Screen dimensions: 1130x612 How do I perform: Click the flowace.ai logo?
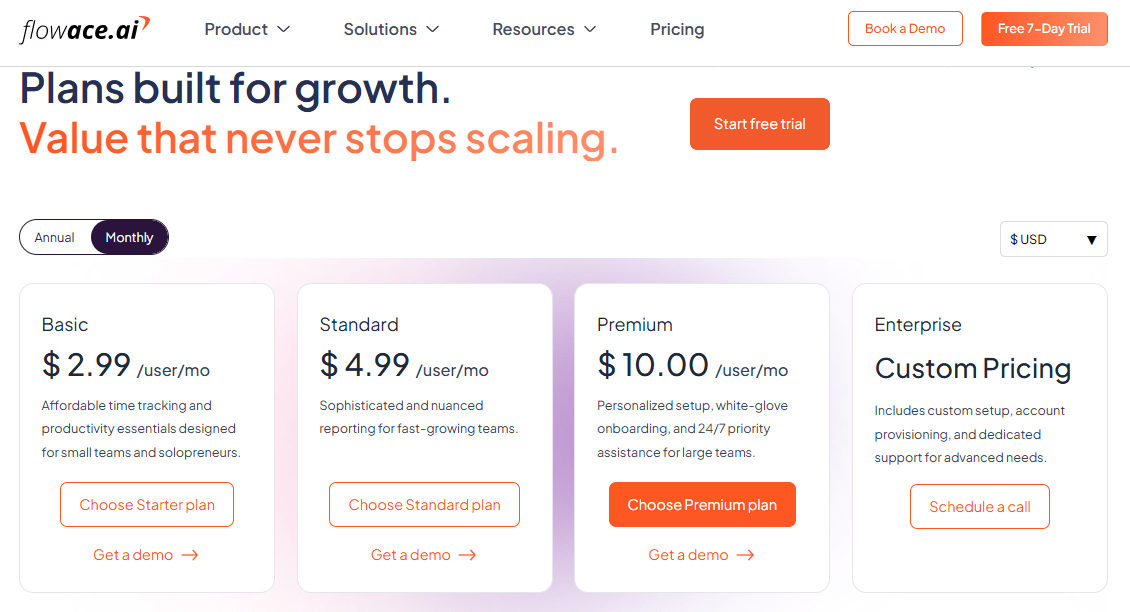pos(85,28)
